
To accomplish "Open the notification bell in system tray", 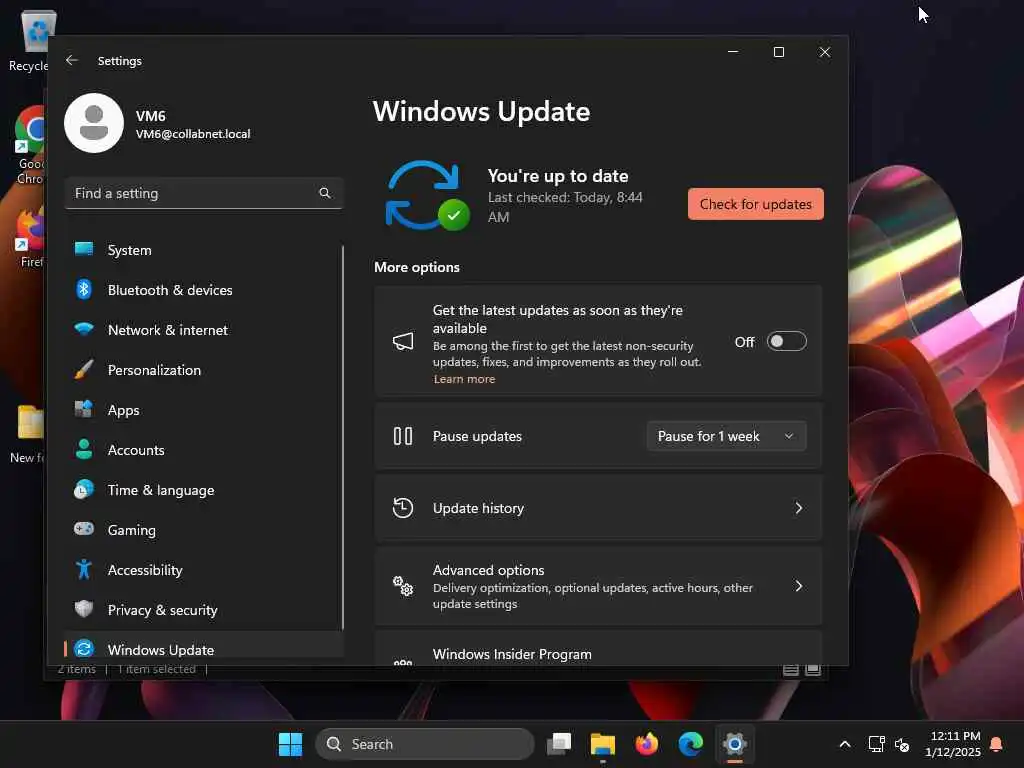I will coord(996,744).
